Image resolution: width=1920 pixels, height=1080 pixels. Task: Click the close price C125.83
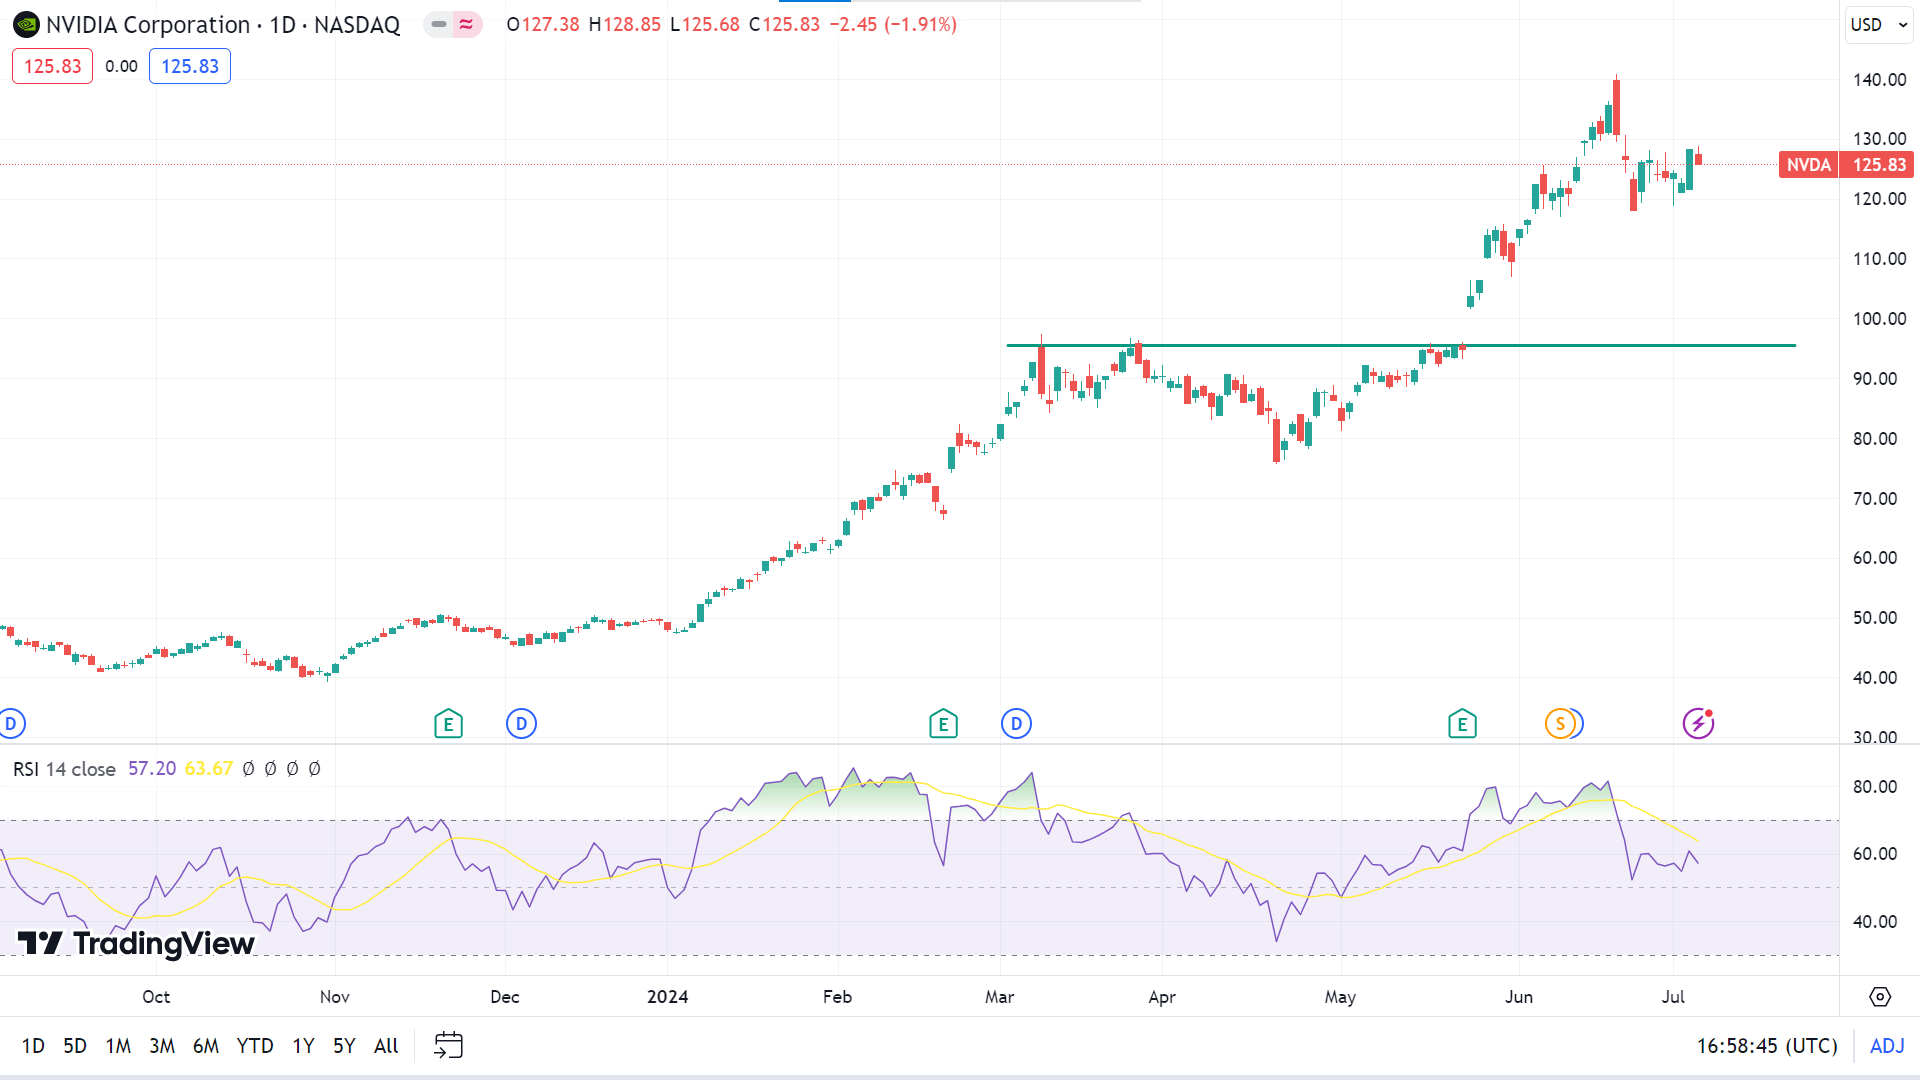785,24
